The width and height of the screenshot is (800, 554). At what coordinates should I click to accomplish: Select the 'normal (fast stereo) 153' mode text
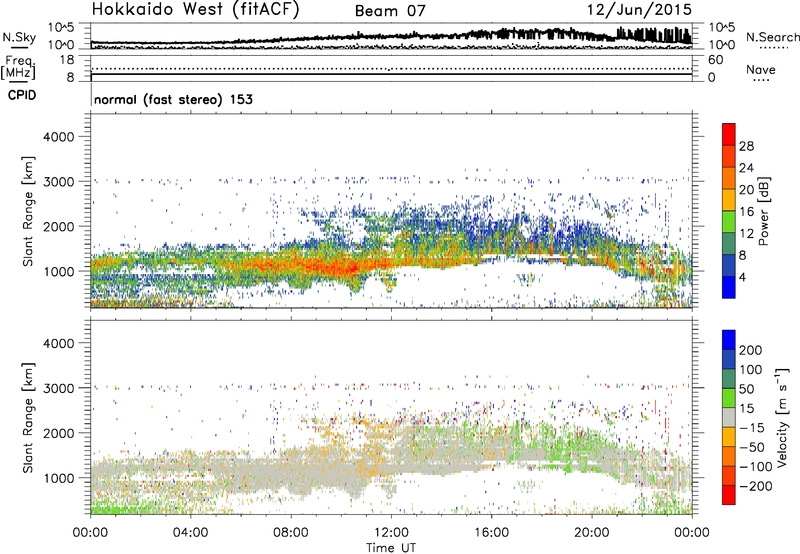(173, 99)
